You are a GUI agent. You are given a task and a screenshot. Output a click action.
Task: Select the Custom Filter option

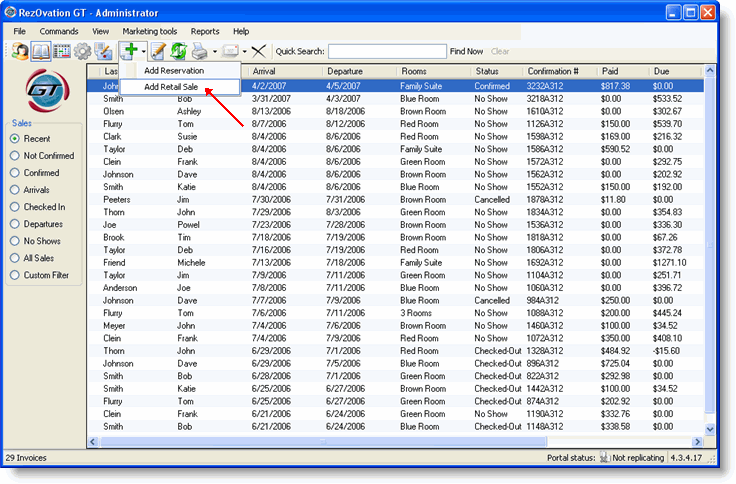point(39,275)
